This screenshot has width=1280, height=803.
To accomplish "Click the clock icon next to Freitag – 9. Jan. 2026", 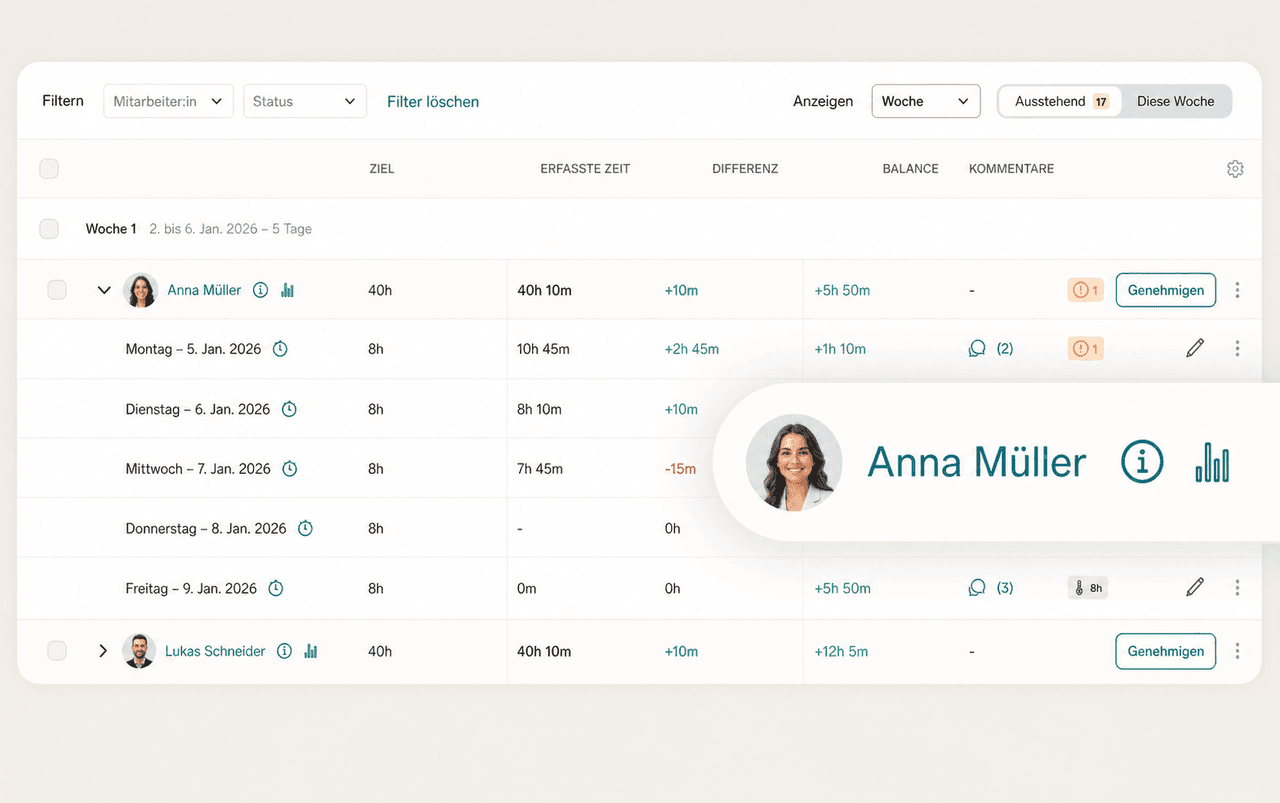I will pos(276,588).
